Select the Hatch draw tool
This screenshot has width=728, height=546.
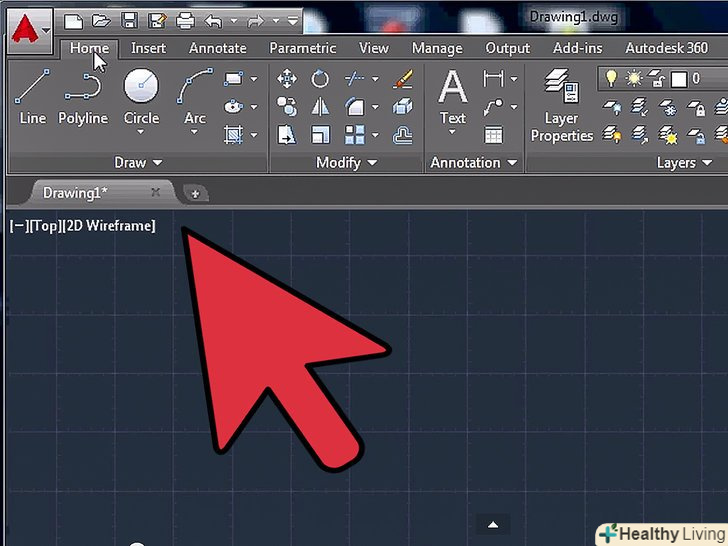[x=234, y=135]
